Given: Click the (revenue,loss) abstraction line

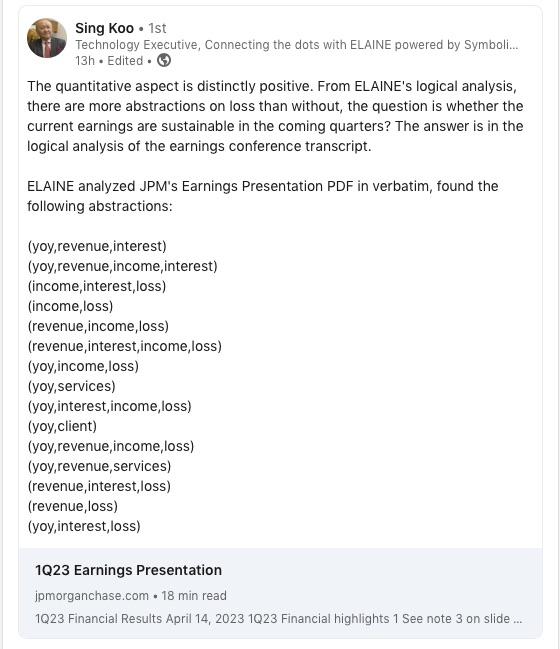Looking at the screenshot, I should tap(73, 506).
